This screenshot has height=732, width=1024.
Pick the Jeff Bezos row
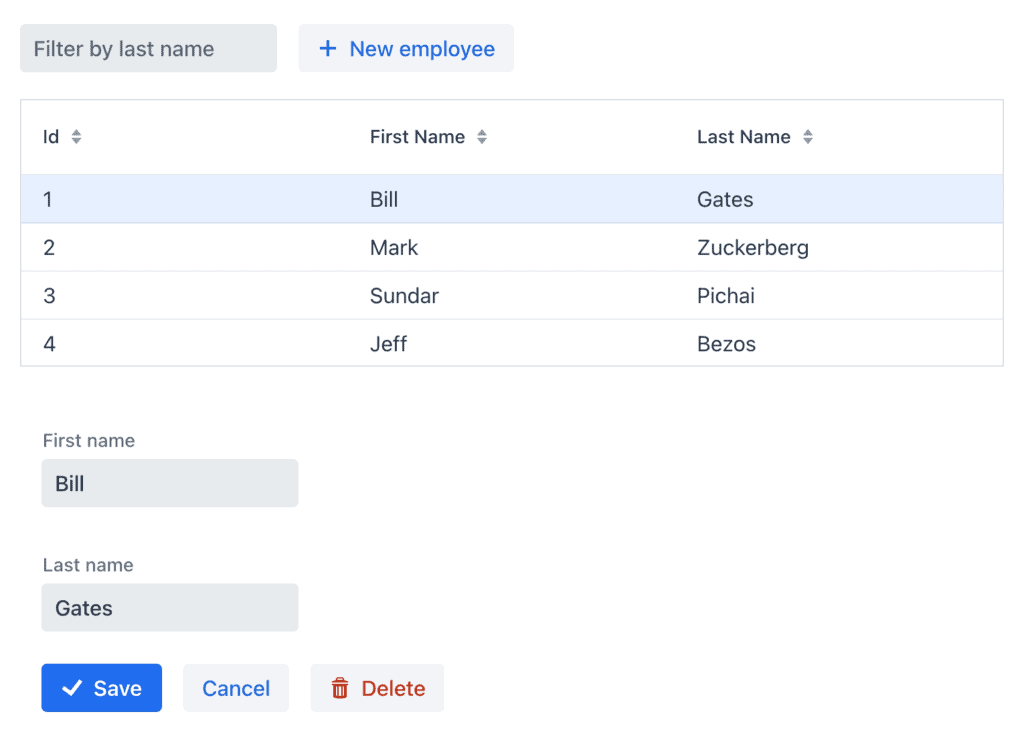511,343
